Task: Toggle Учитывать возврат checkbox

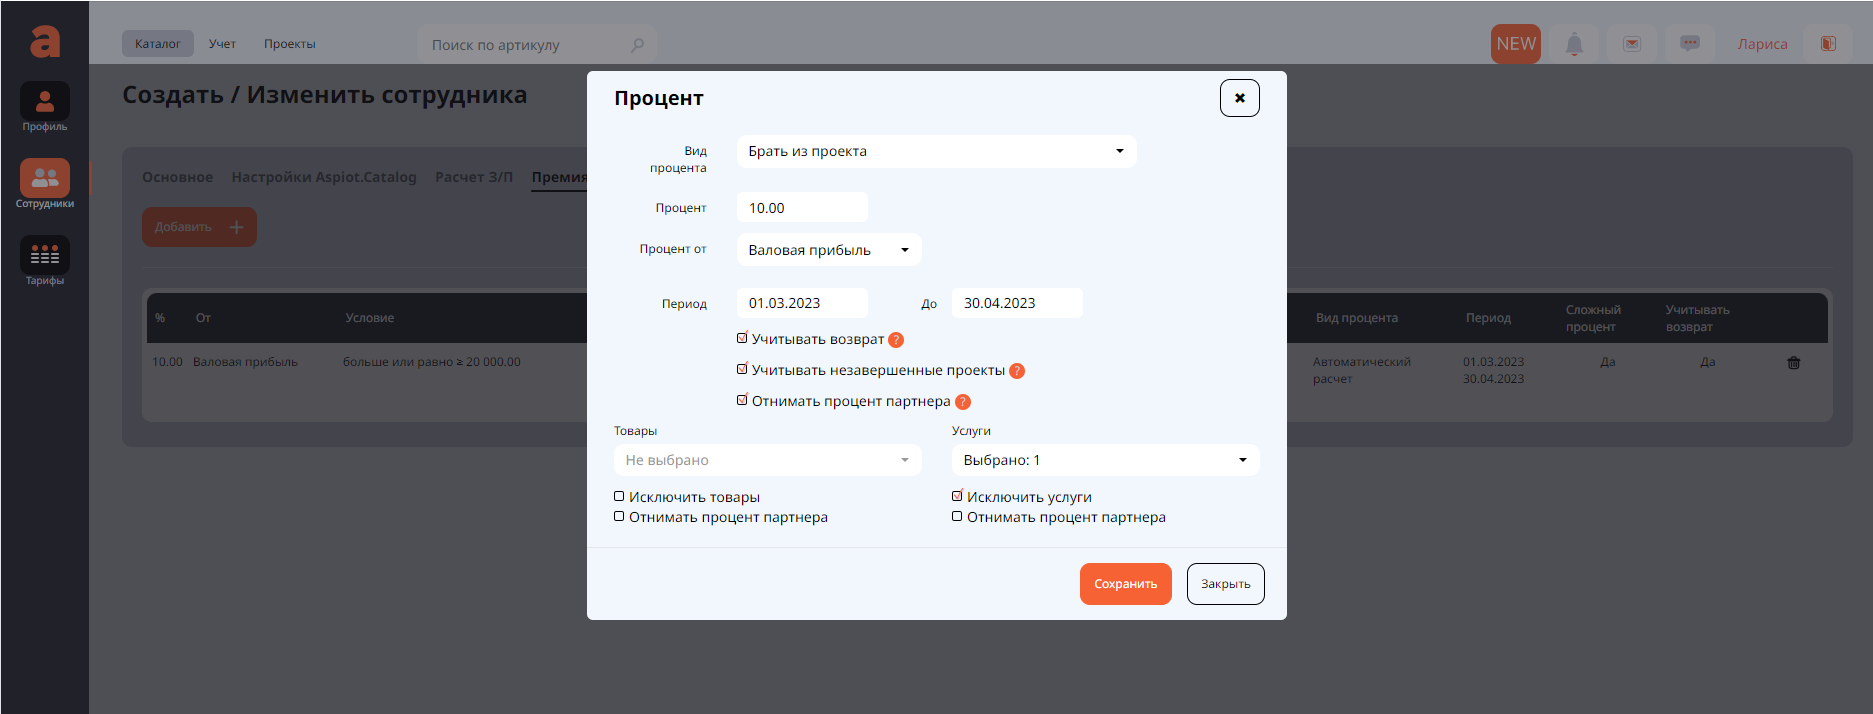Action: (742, 339)
